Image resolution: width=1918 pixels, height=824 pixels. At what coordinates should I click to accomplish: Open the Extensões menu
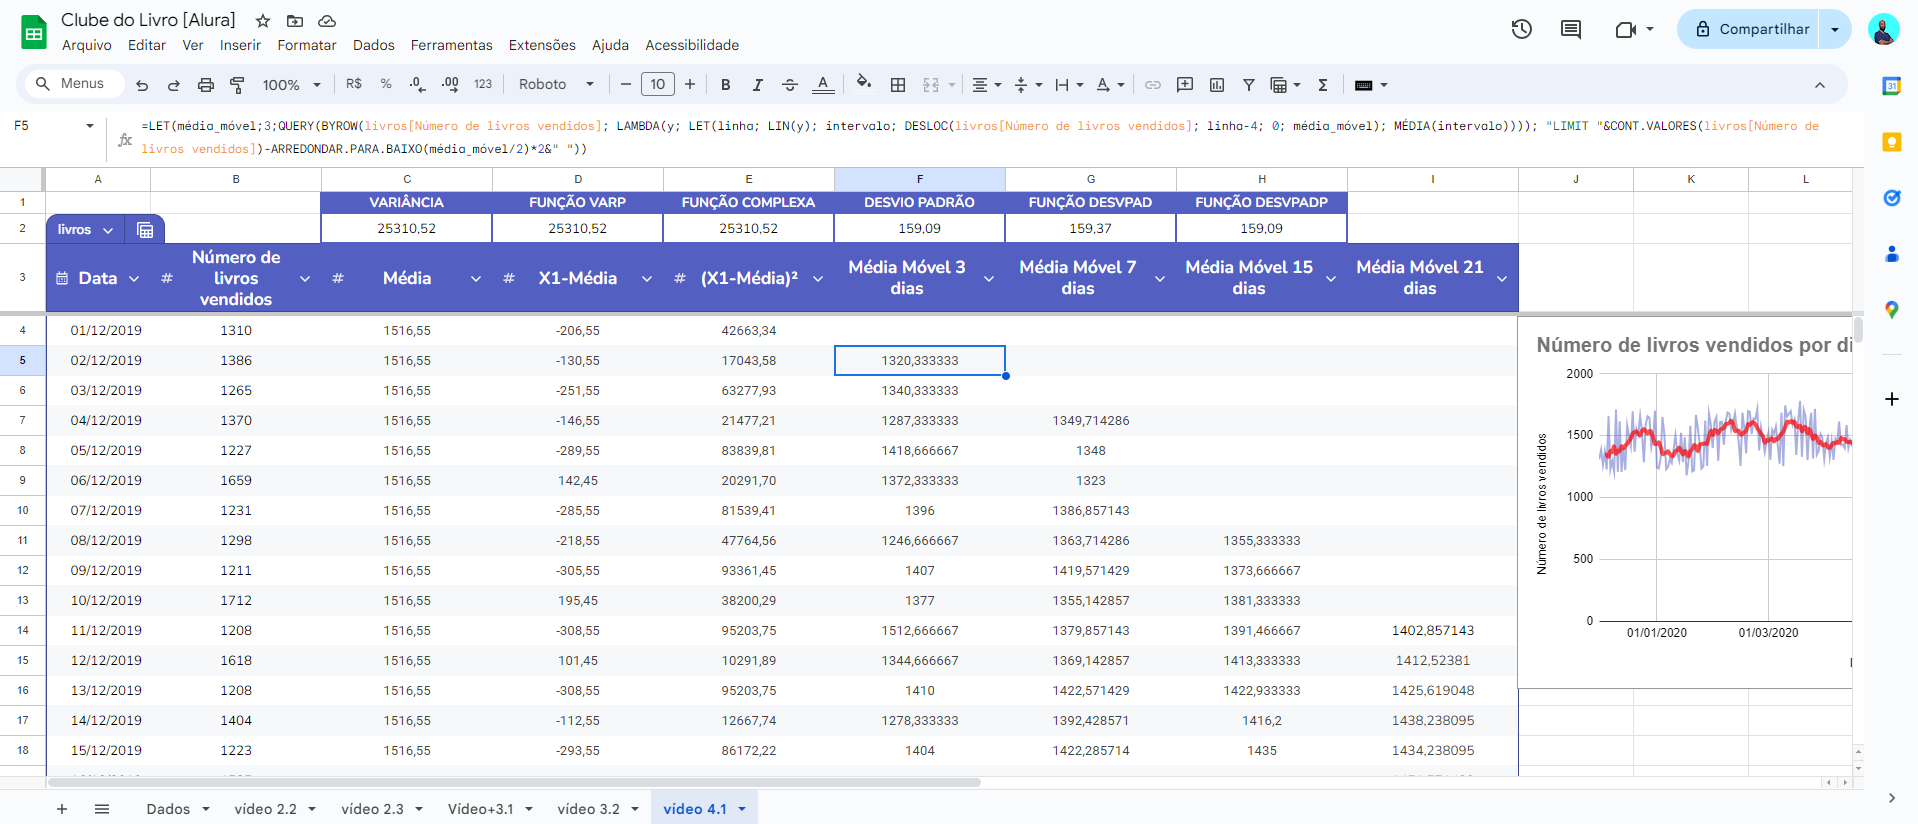(542, 45)
